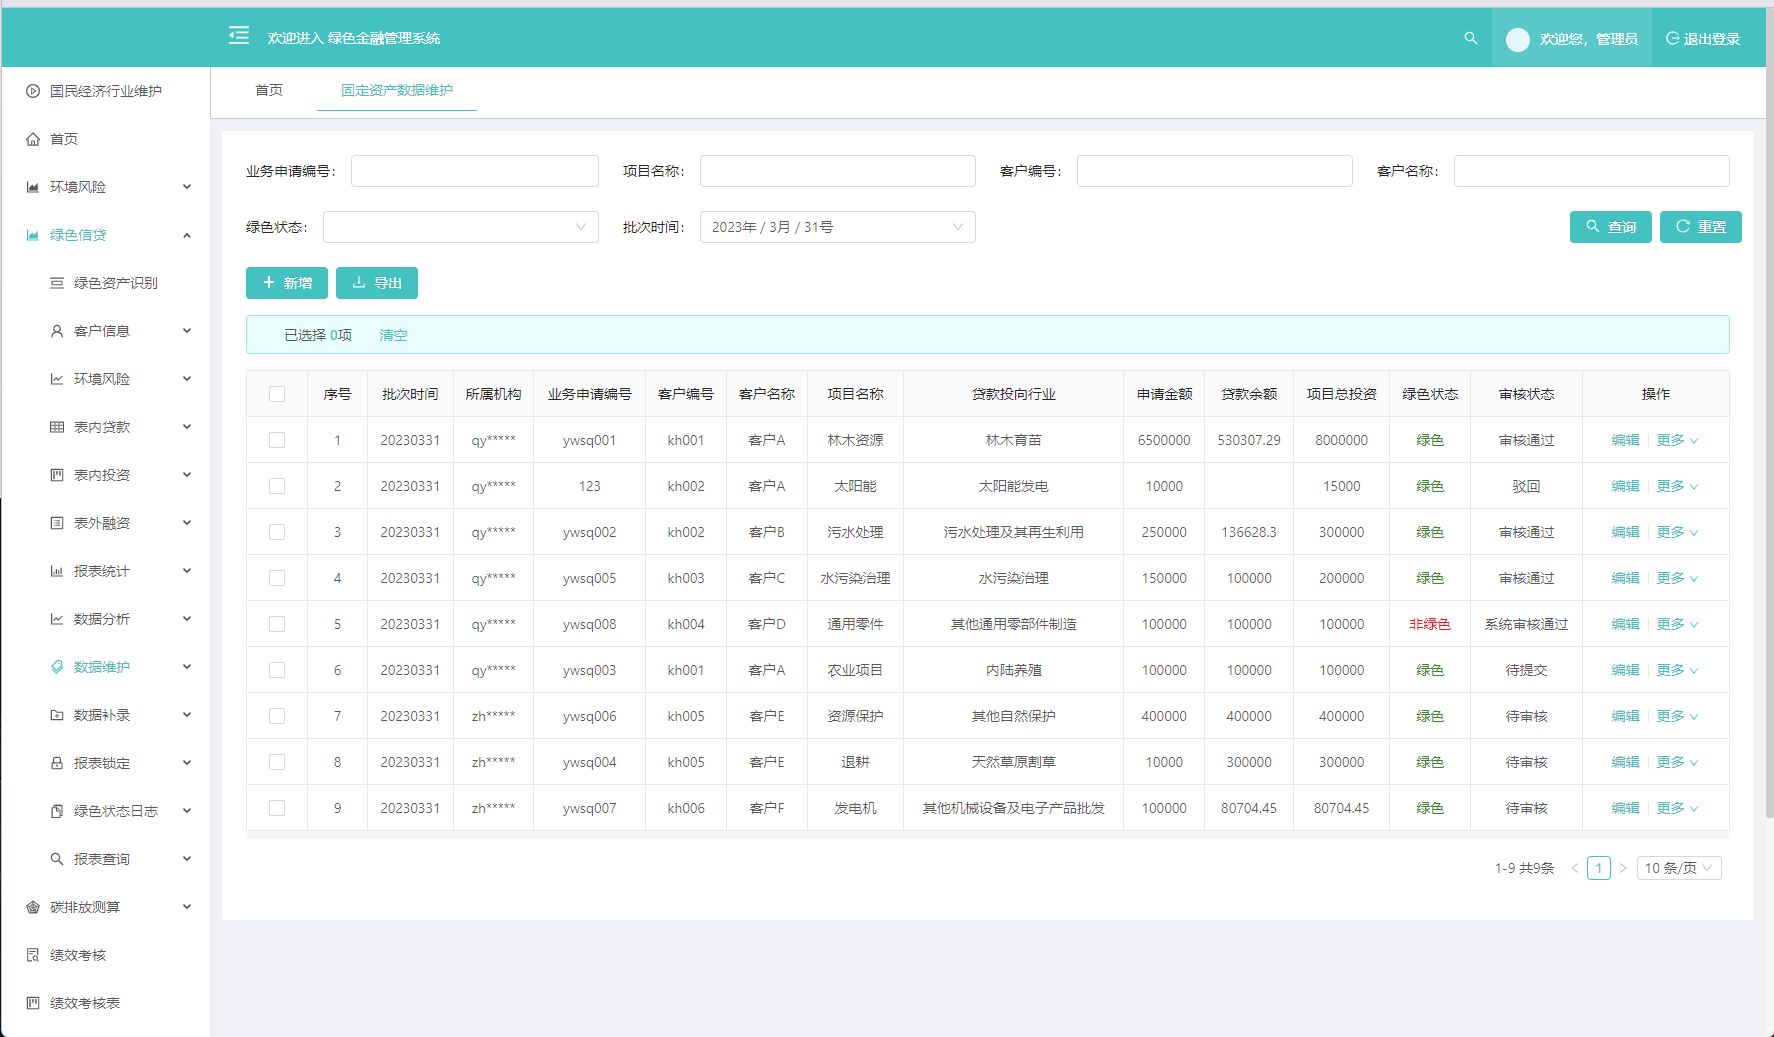Screen dimensions: 1774x1037
Task: Open 更多 menu for the ywsq001 row
Action: point(1677,440)
